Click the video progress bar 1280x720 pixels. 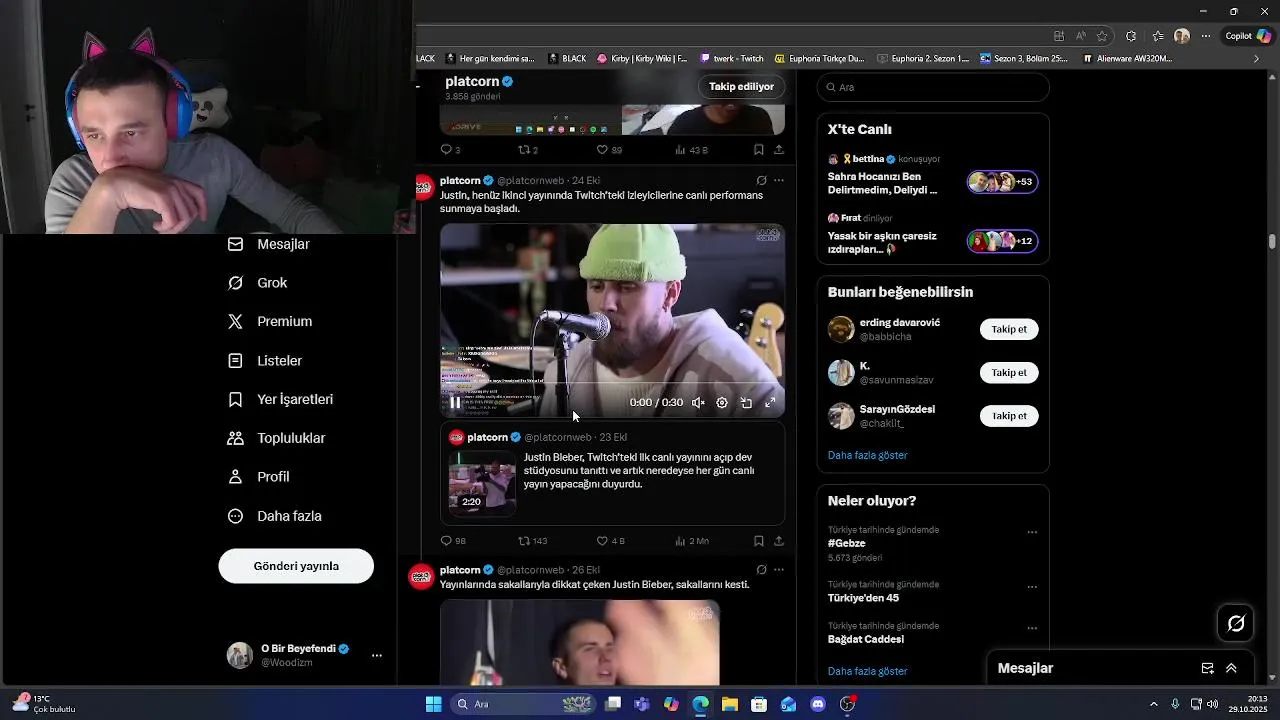pos(612,383)
